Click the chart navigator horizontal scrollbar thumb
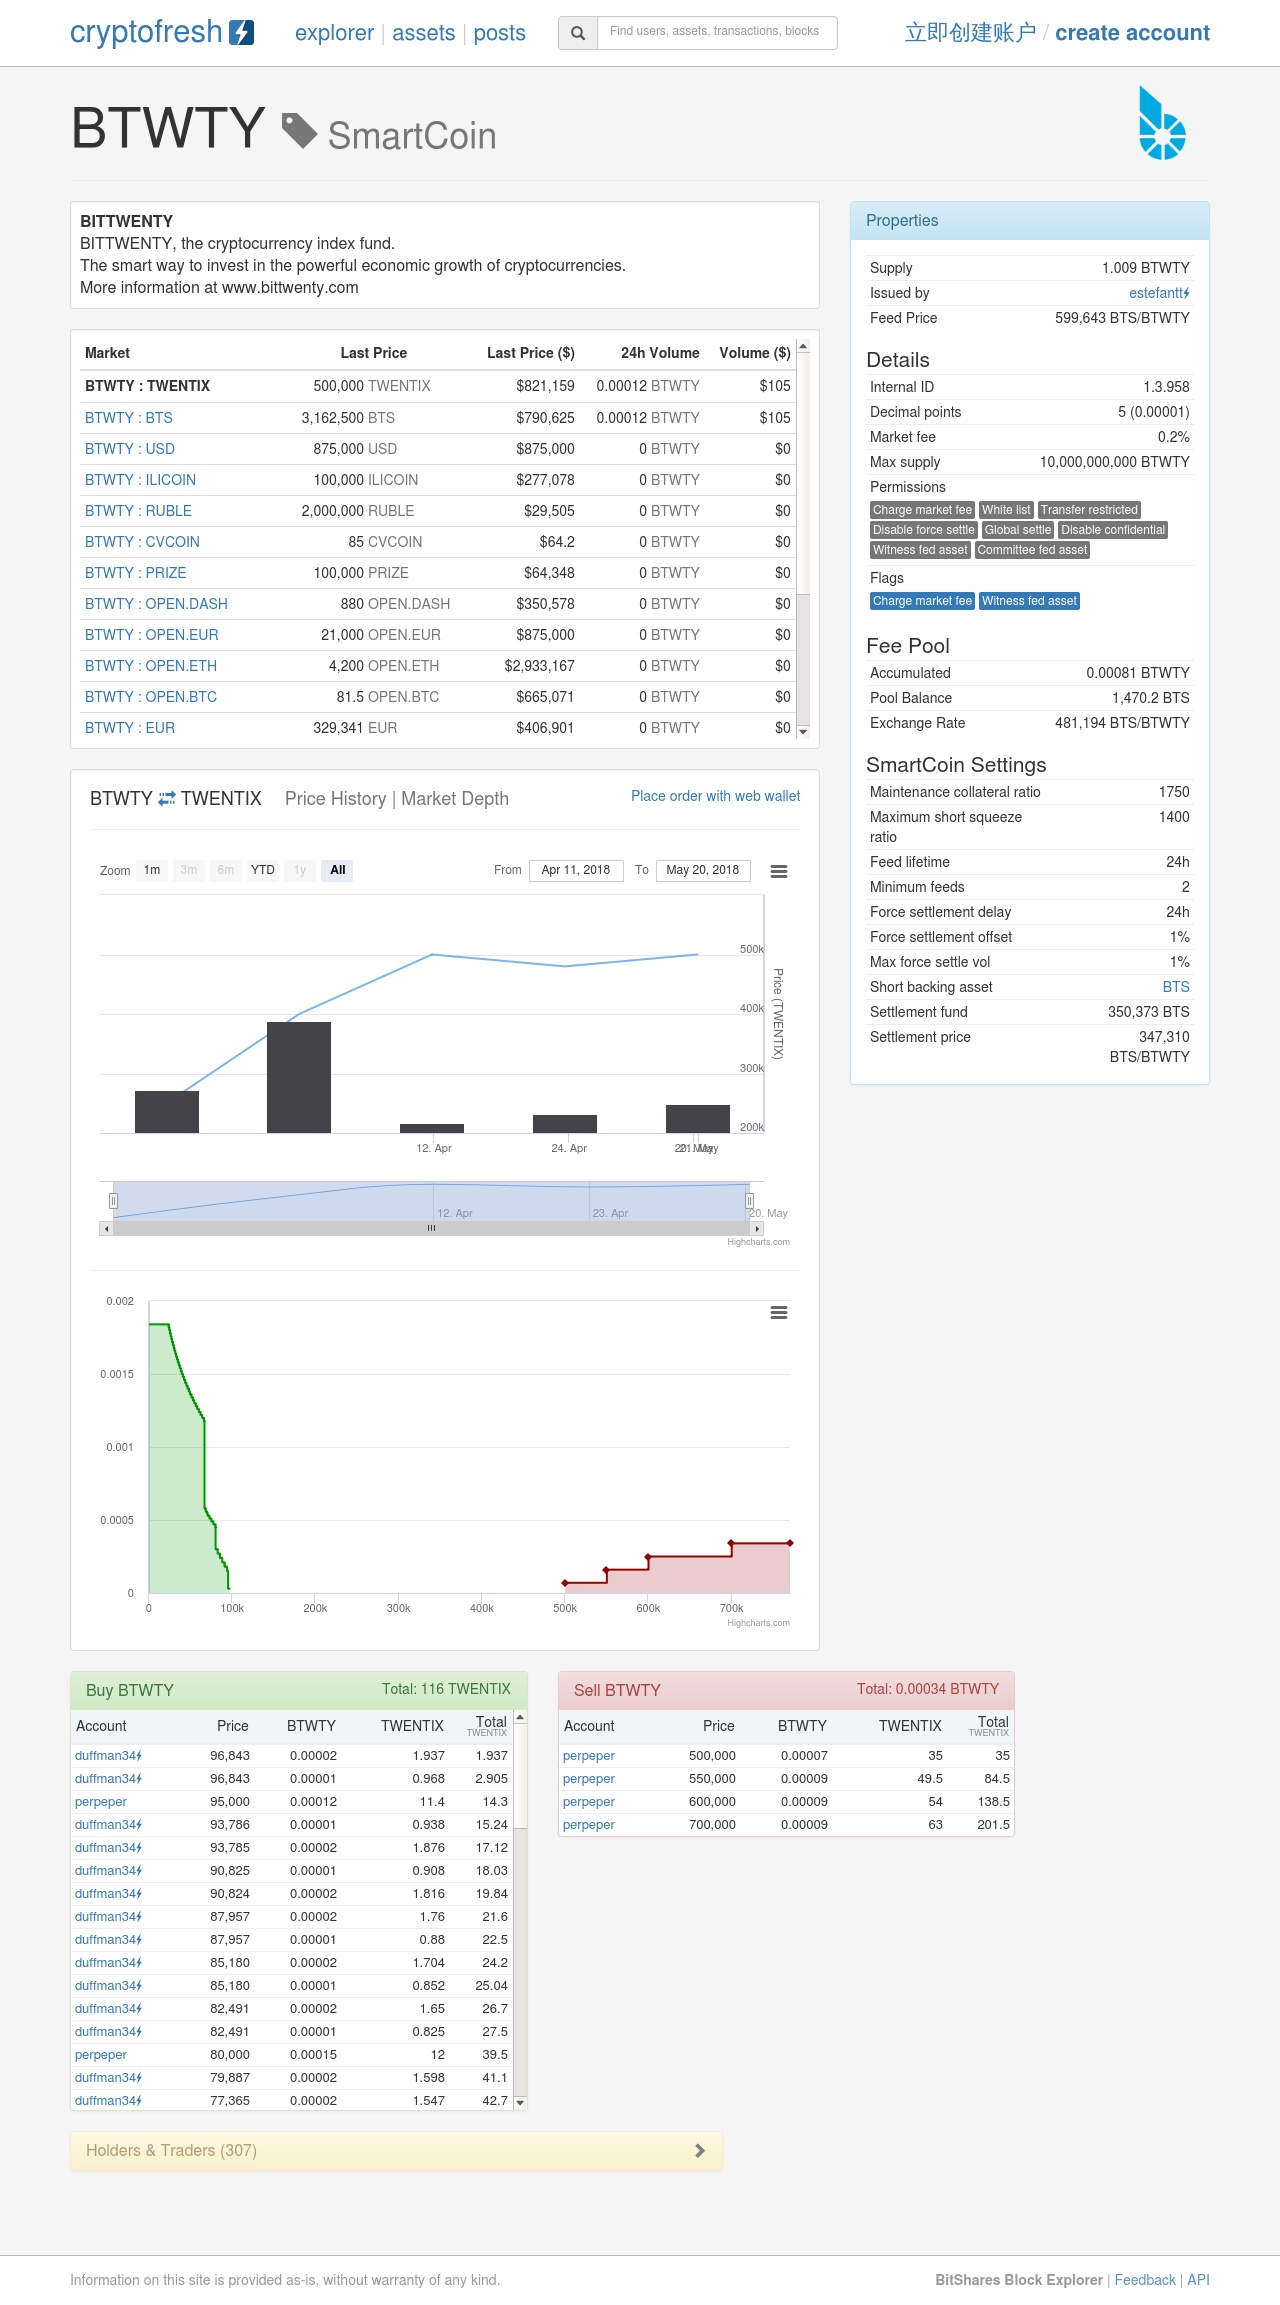 (x=431, y=1228)
